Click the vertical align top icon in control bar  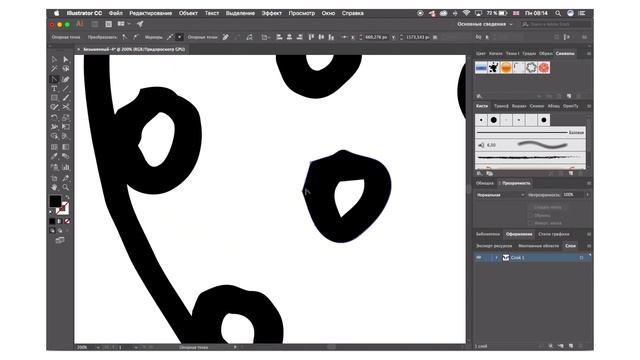311,37
